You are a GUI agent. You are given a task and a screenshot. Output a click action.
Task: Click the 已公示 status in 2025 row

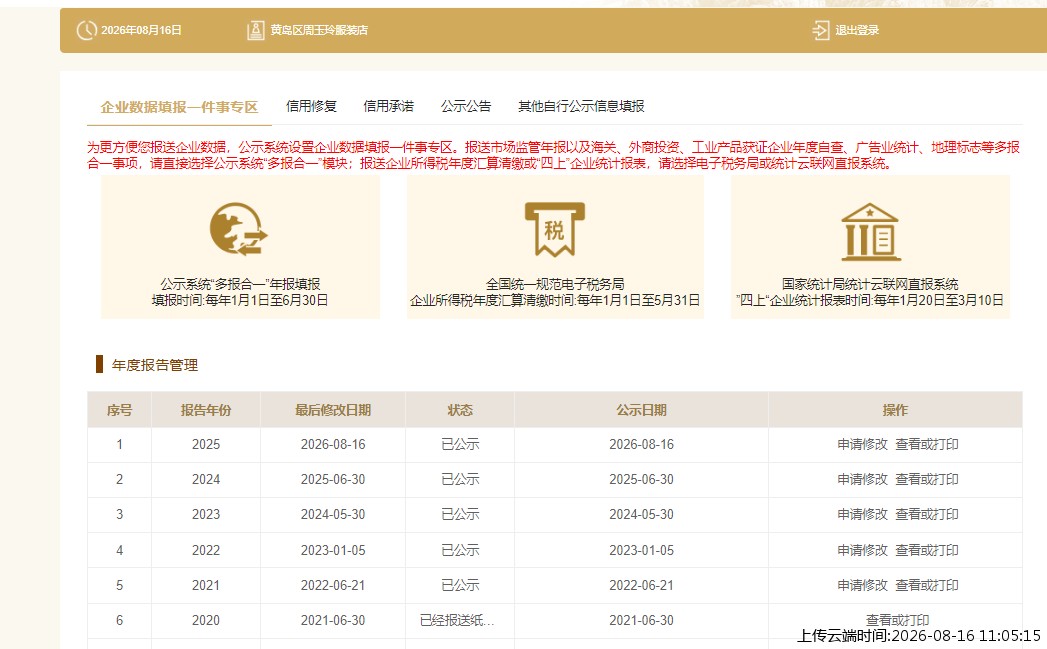(x=460, y=445)
